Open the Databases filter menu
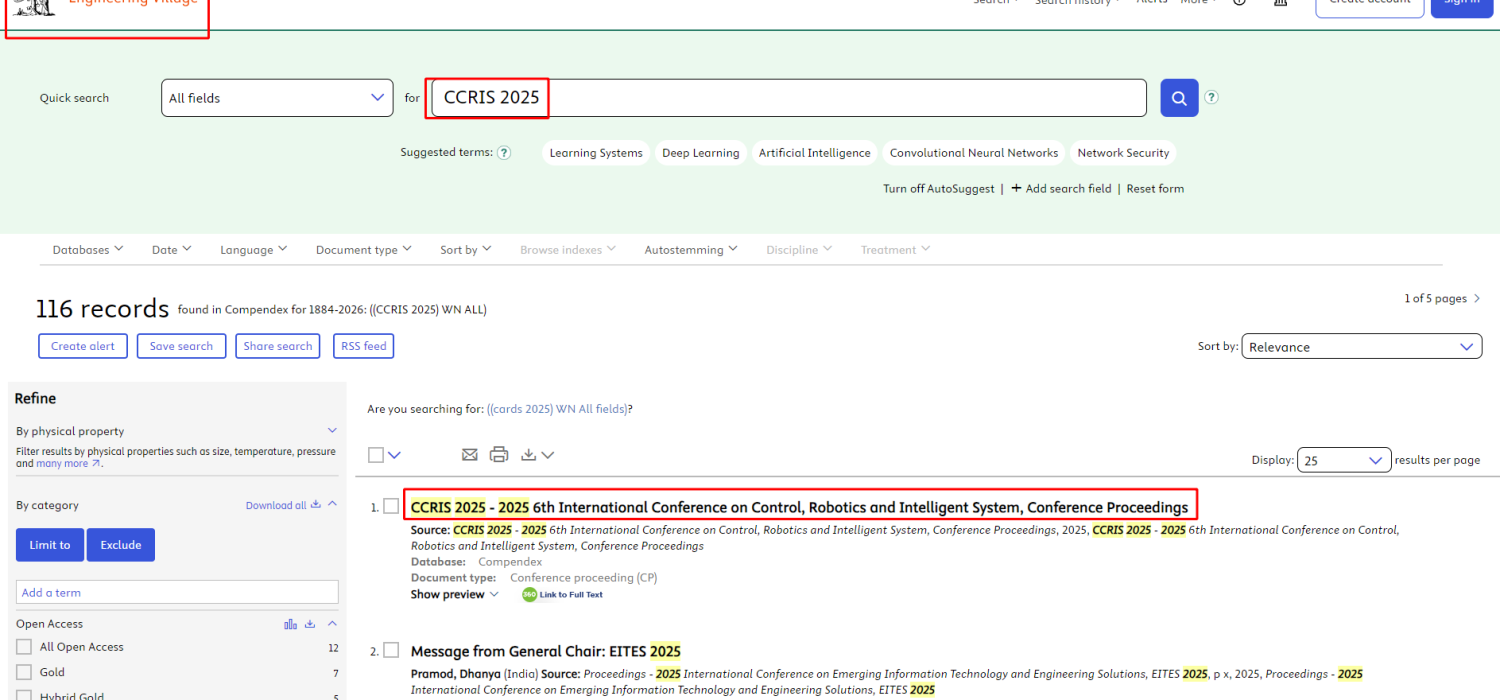This screenshot has height=700, width=1500. (x=88, y=250)
